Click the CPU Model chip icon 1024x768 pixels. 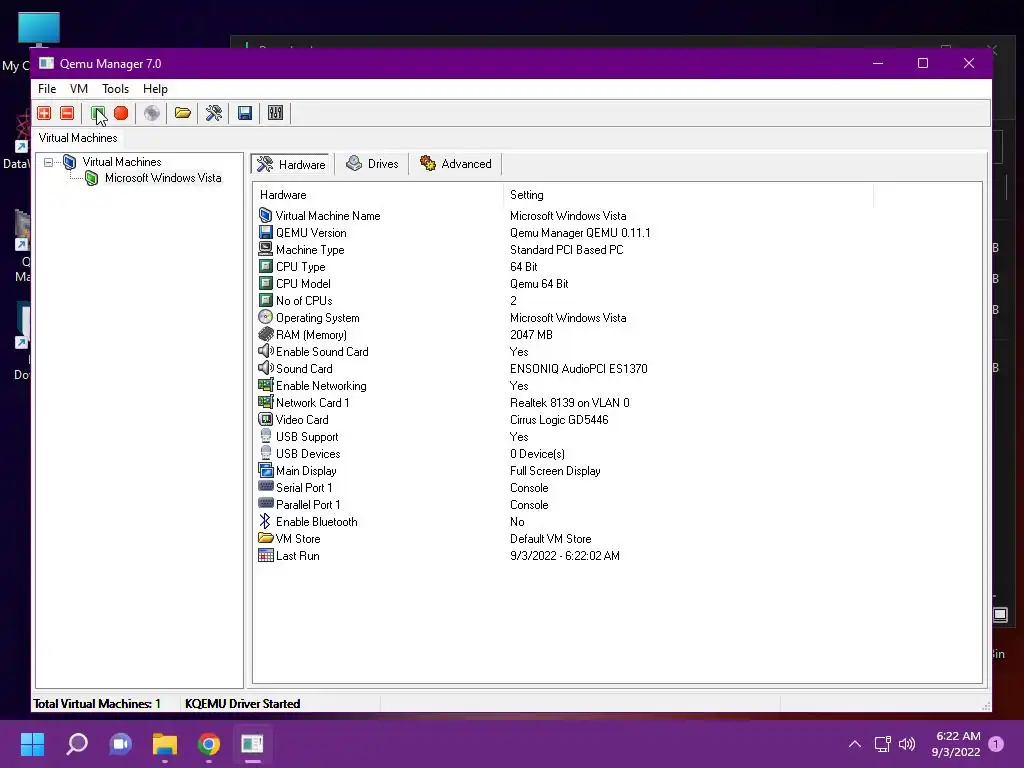265,283
